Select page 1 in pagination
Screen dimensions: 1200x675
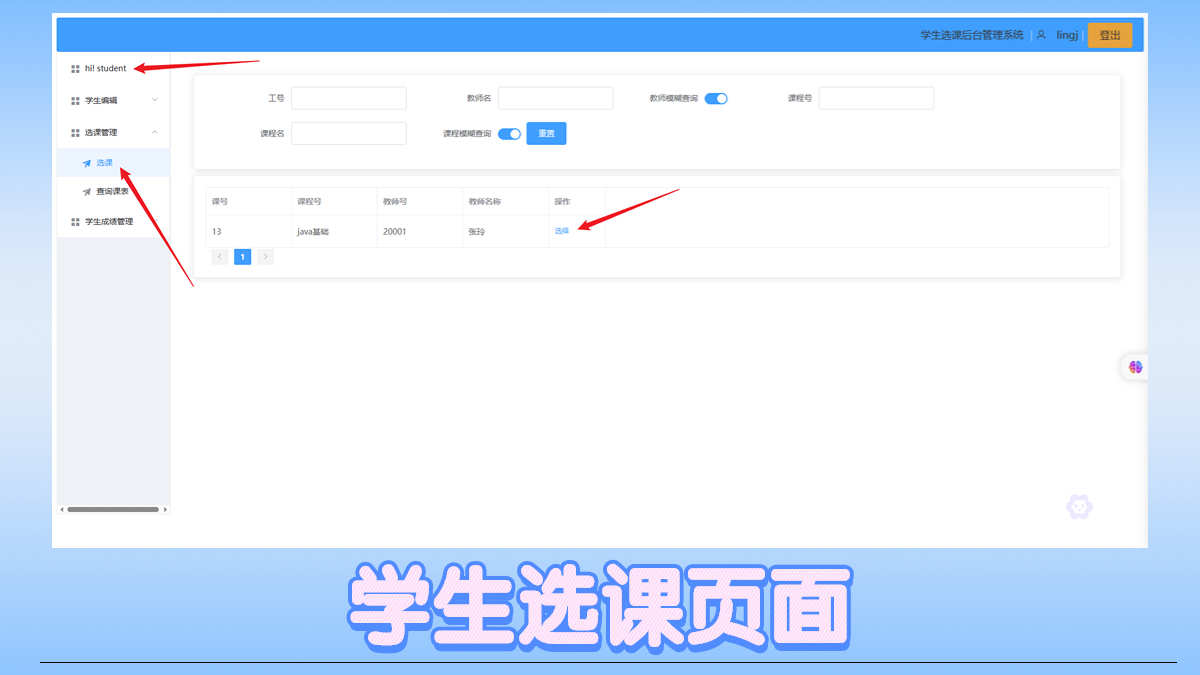[243, 257]
